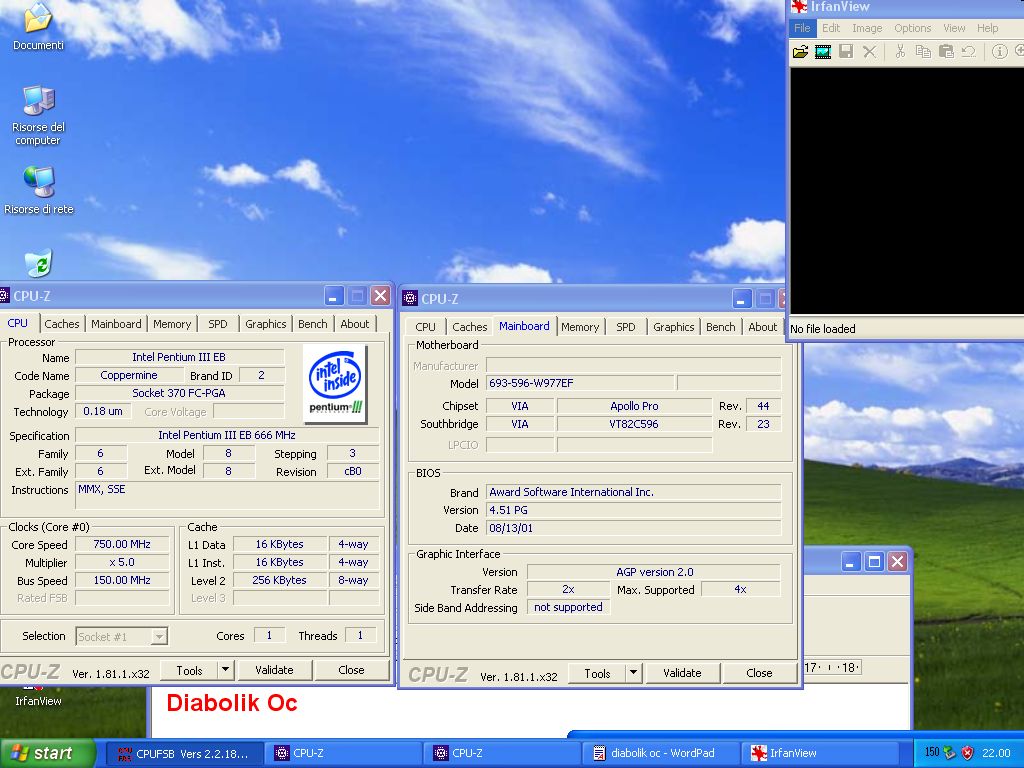
Task: Click the Slideshow icon in IrfanView toolbar
Action: [x=823, y=52]
